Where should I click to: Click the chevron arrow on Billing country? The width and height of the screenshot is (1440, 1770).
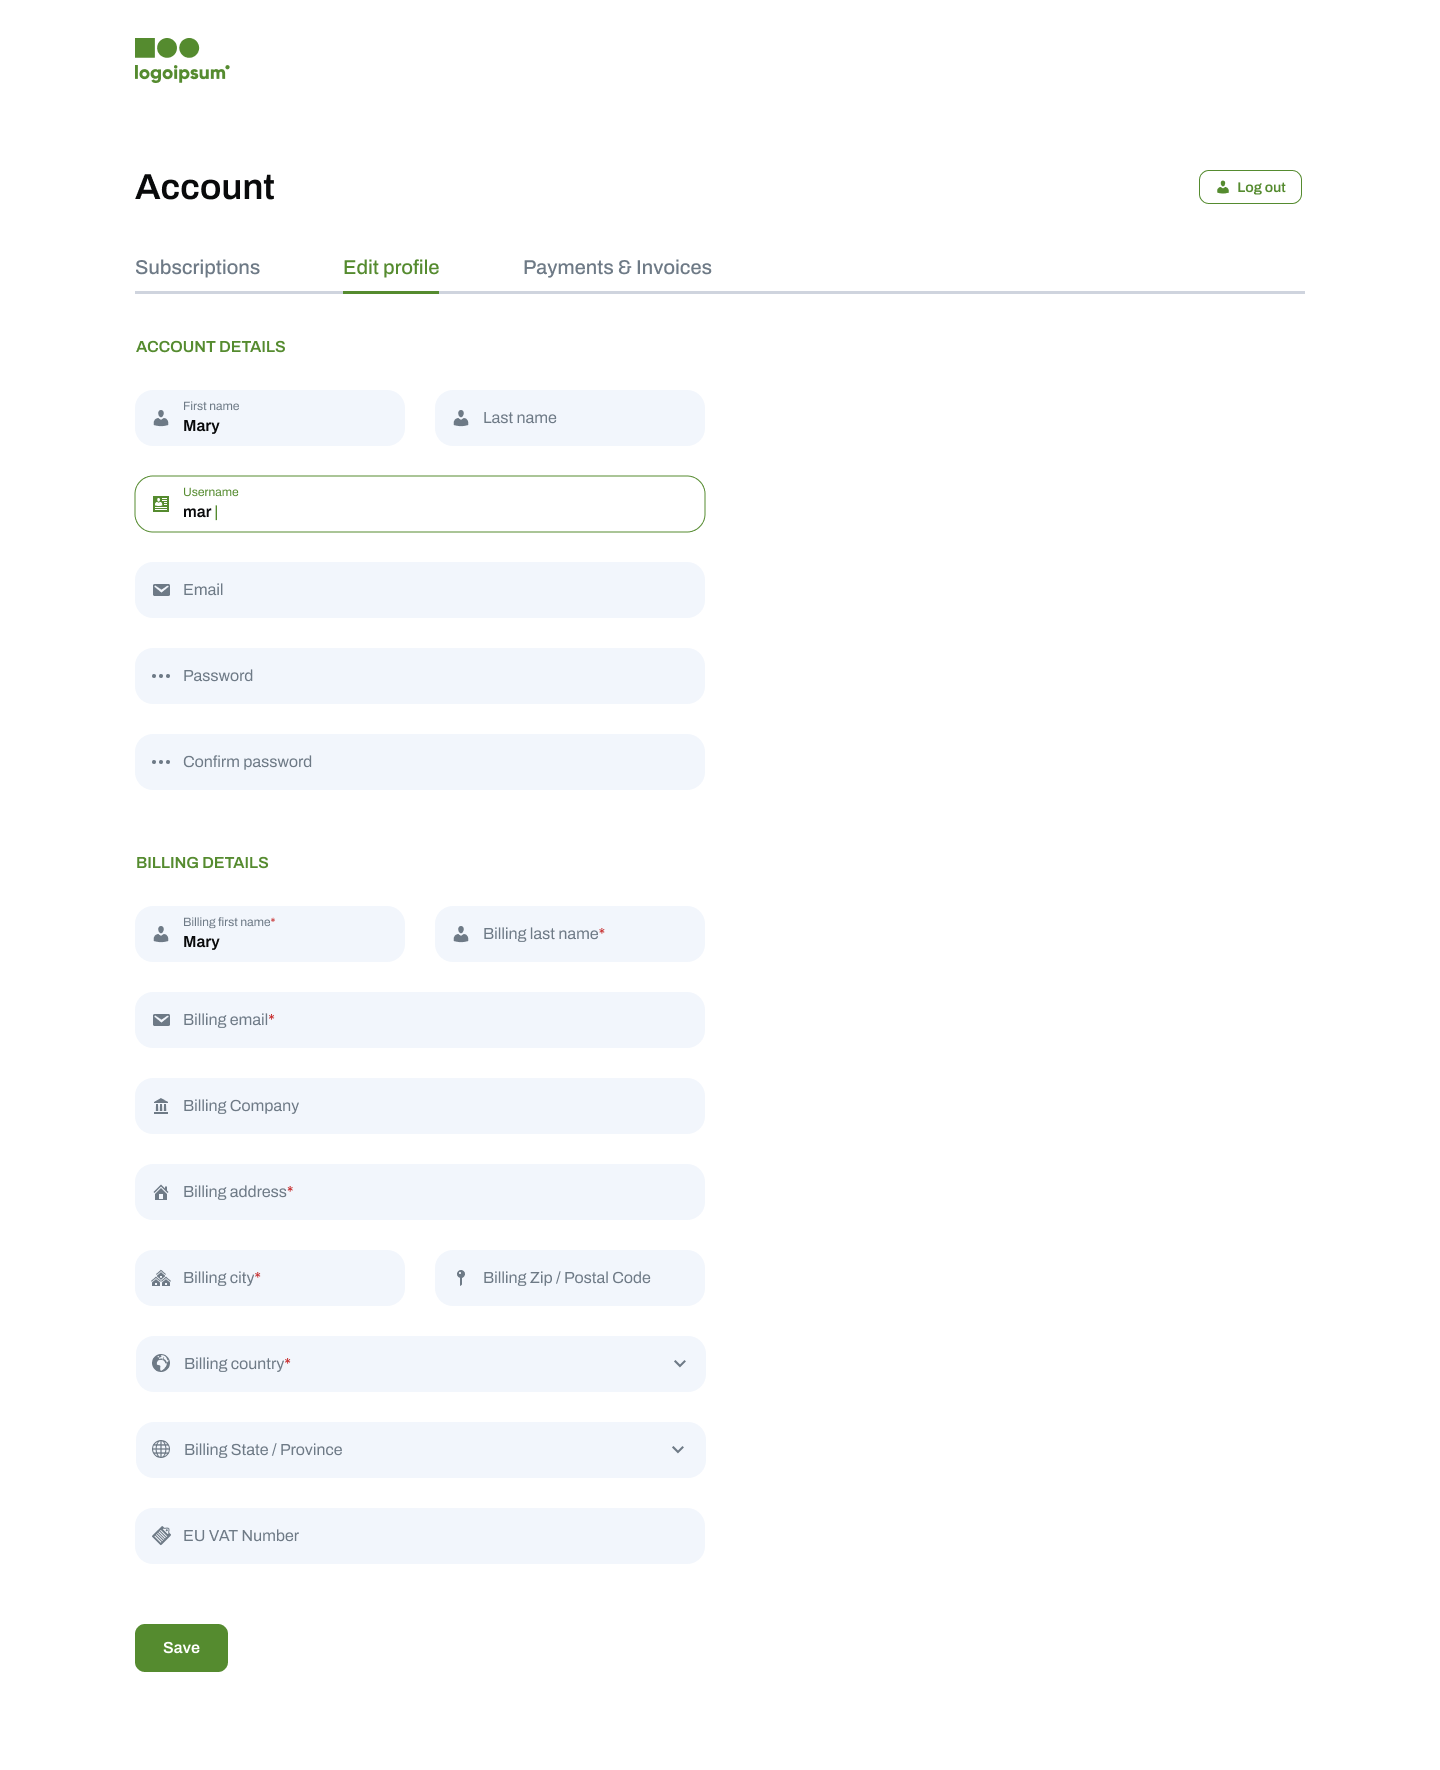[x=680, y=1364]
